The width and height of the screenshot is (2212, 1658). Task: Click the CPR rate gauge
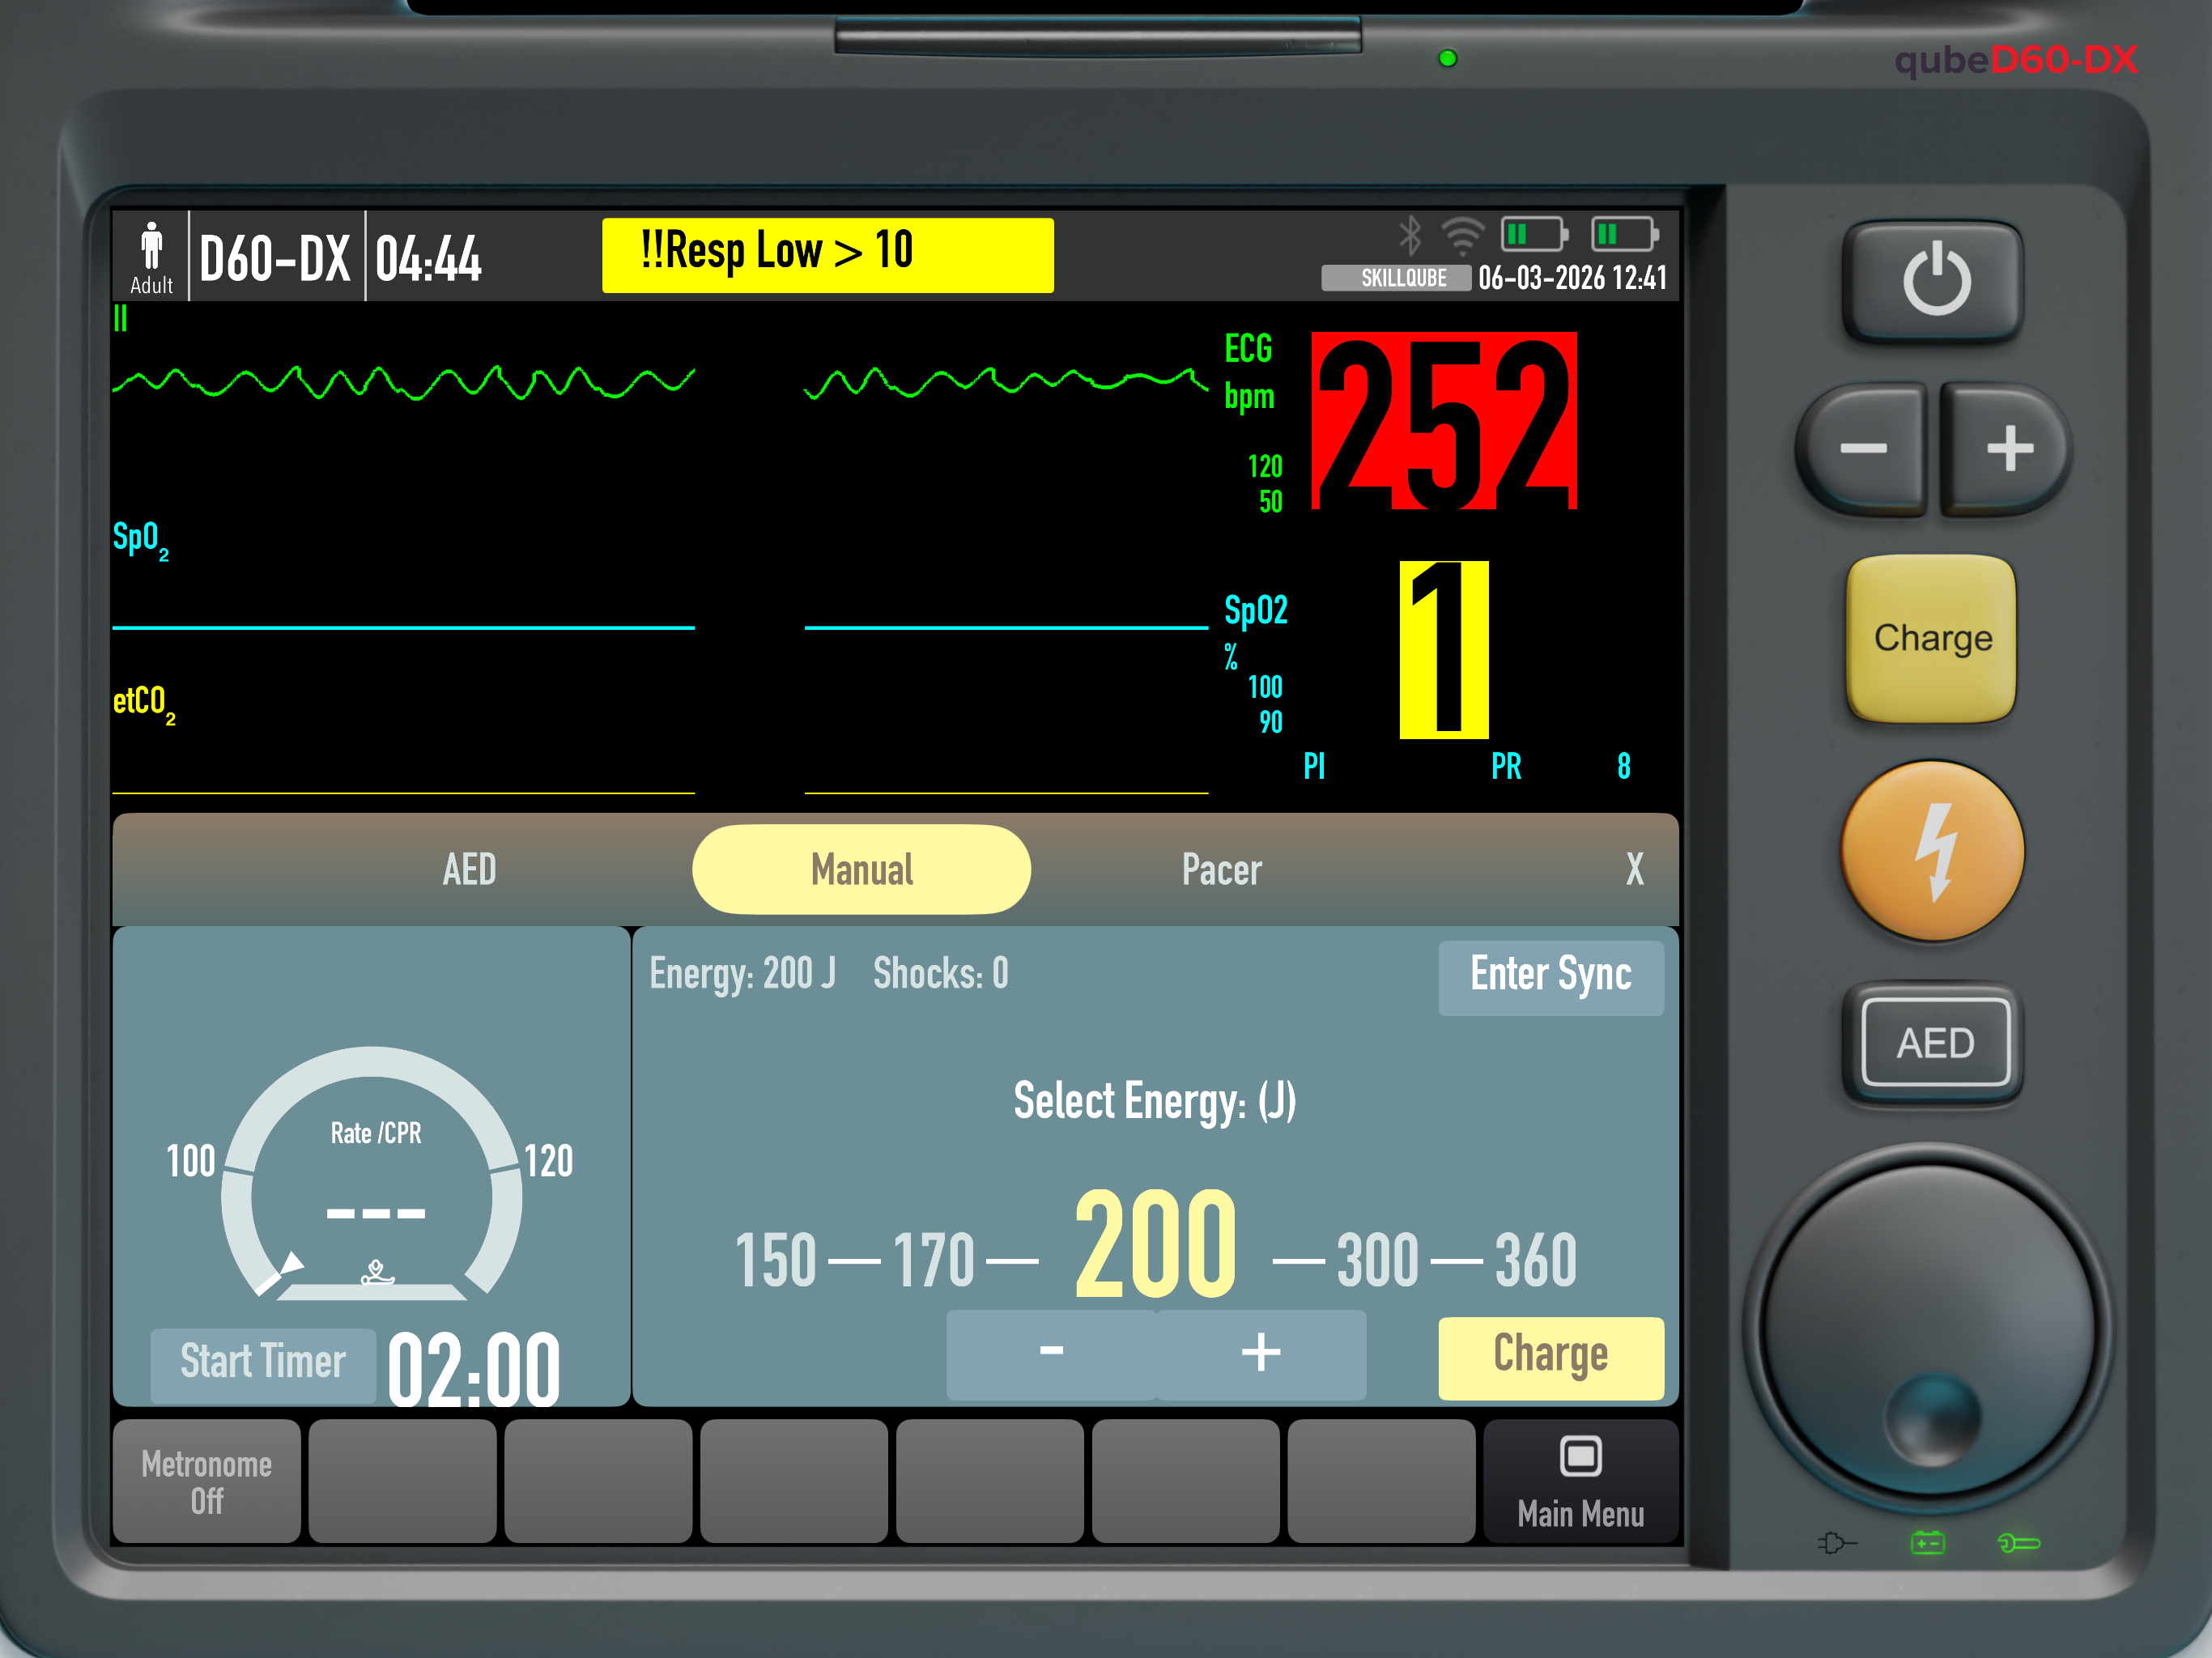click(371, 1174)
